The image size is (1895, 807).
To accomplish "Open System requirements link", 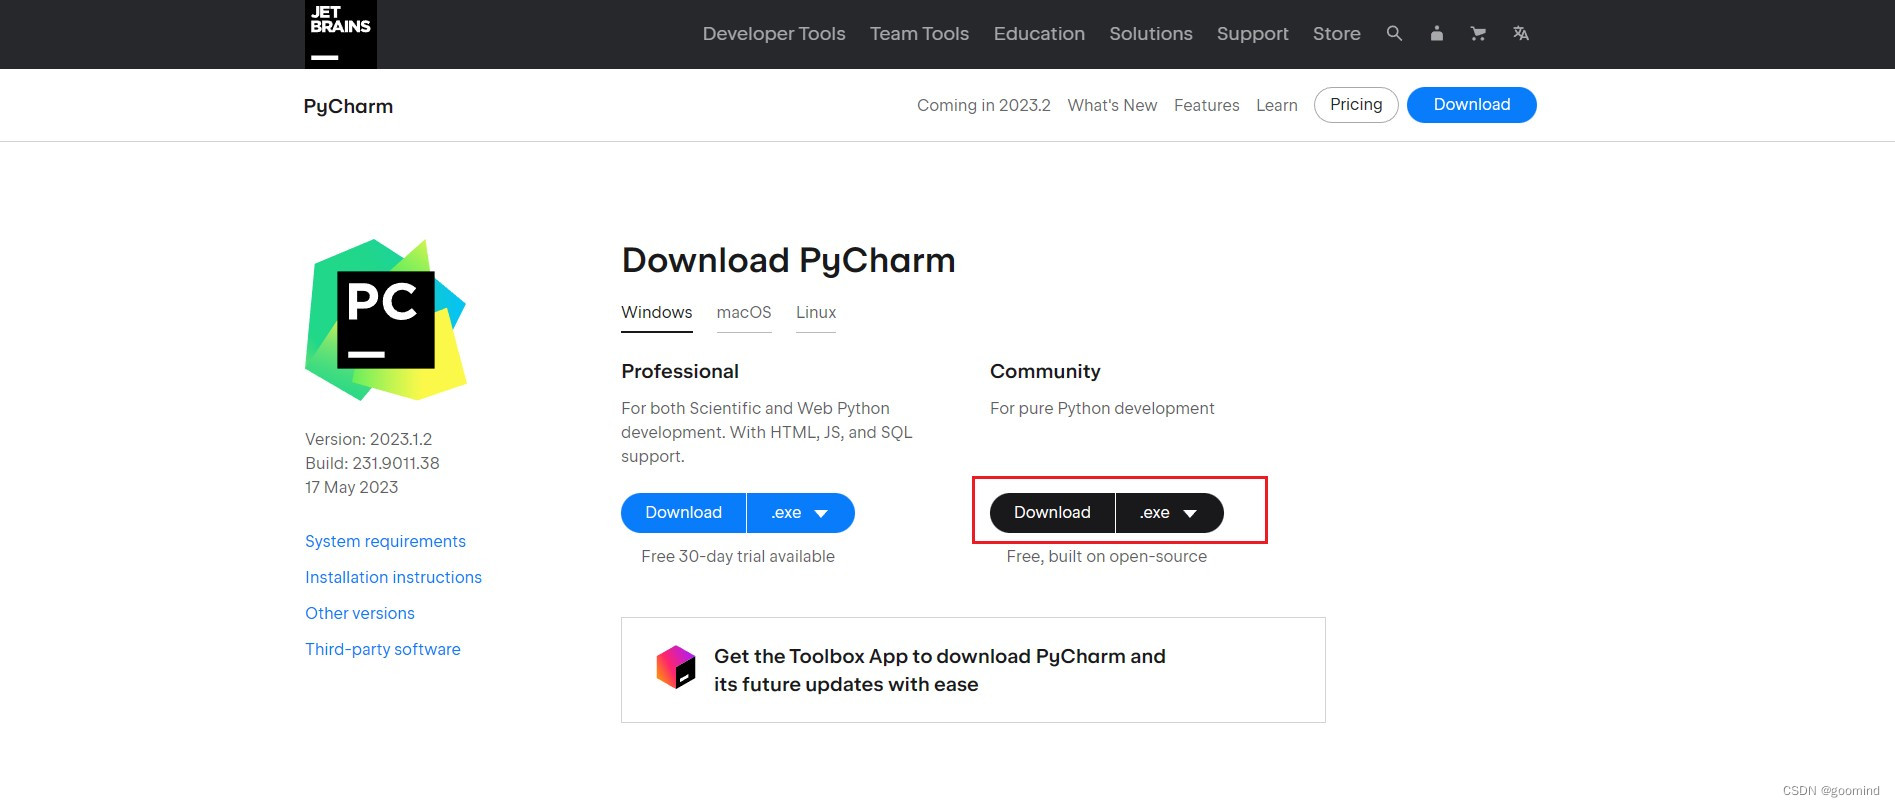I will tap(385, 541).
